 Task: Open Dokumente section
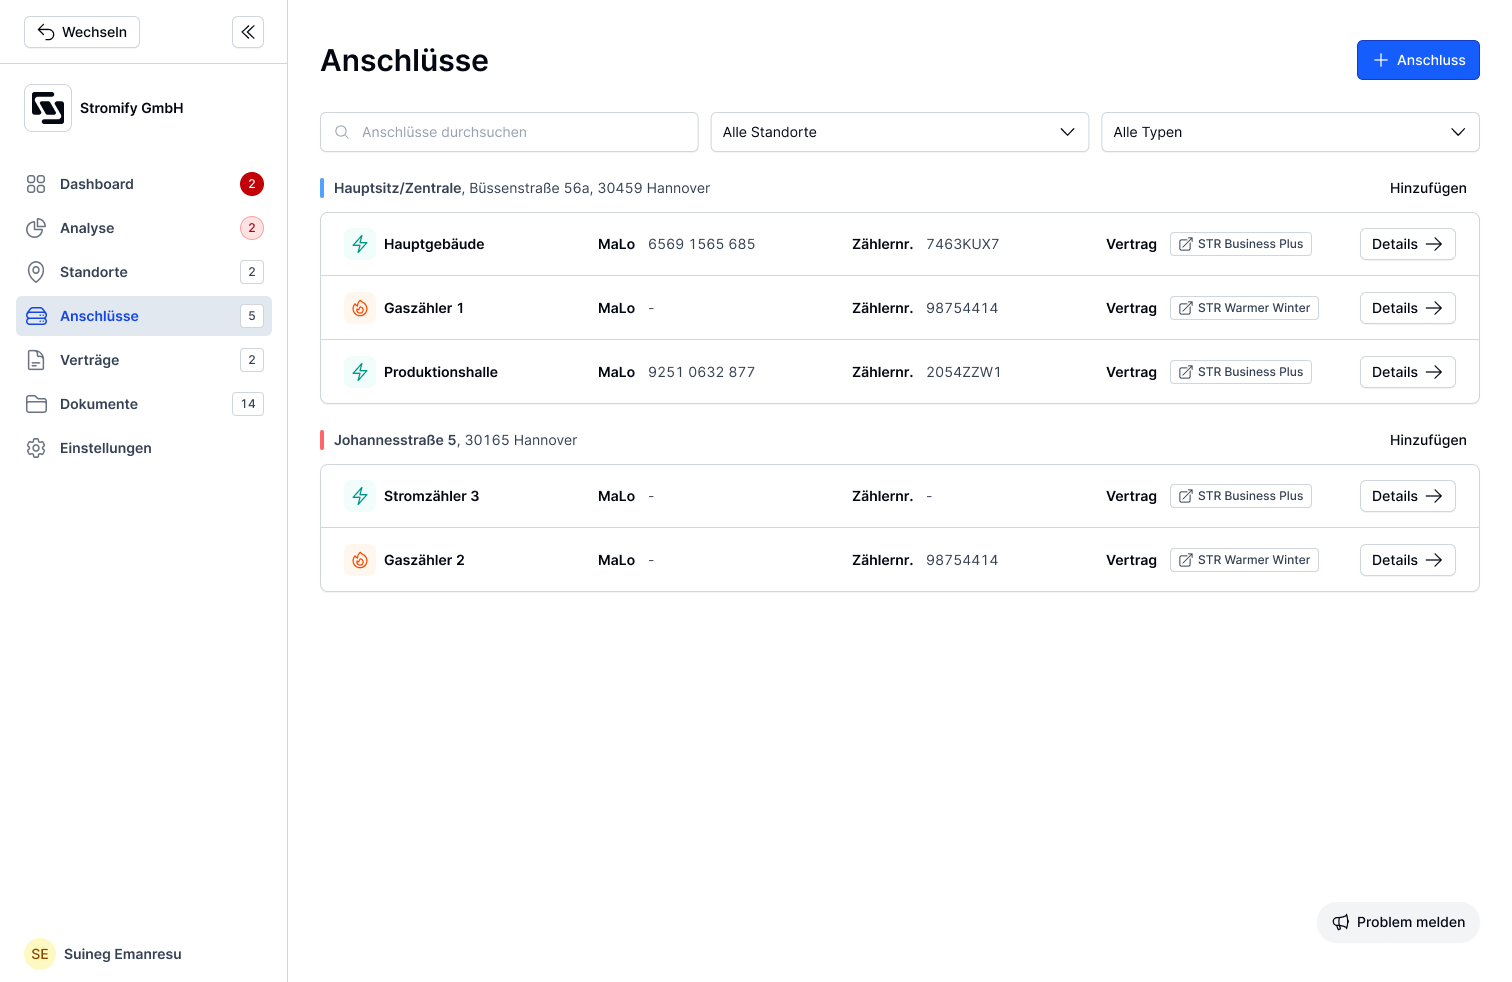[x=144, y=404]
